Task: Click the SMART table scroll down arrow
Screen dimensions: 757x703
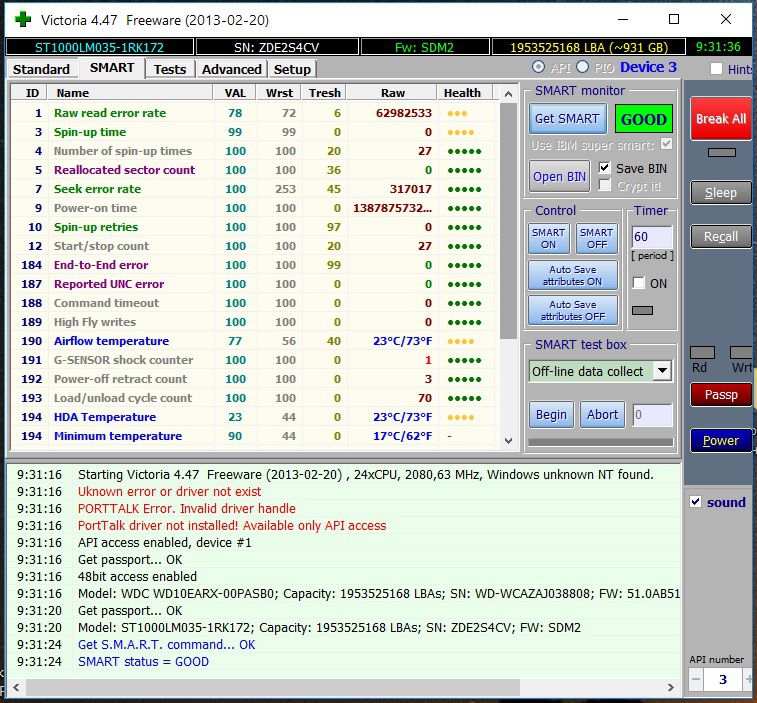Action: 508,440
